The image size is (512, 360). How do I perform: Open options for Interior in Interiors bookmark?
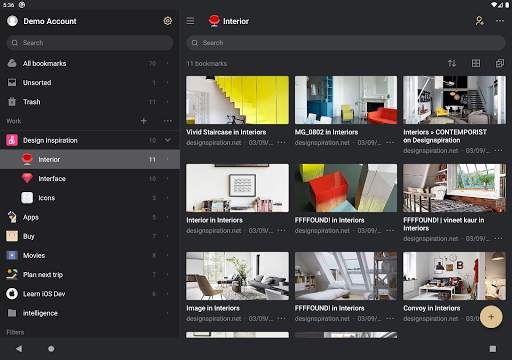282,231
